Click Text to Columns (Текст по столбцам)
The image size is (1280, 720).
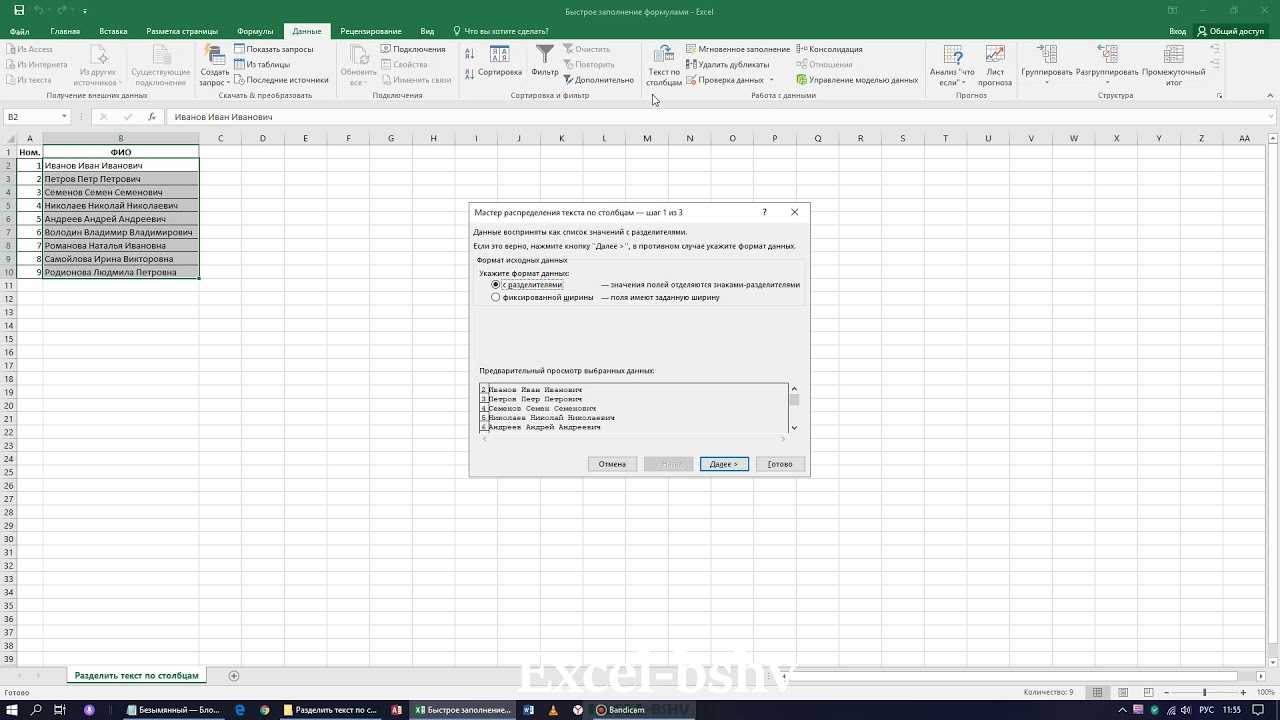pos(664,65)
